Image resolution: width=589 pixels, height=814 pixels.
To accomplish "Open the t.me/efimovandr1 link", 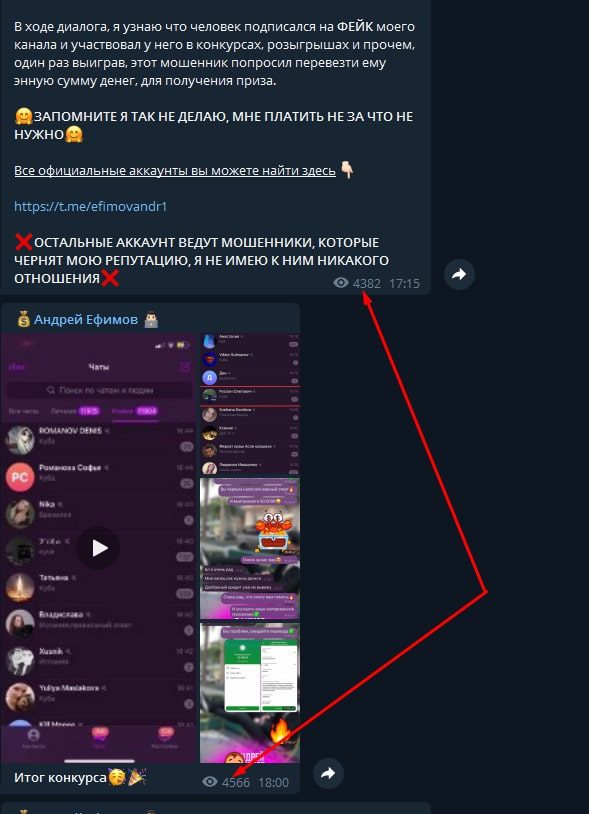I will [x=91, y=207].
